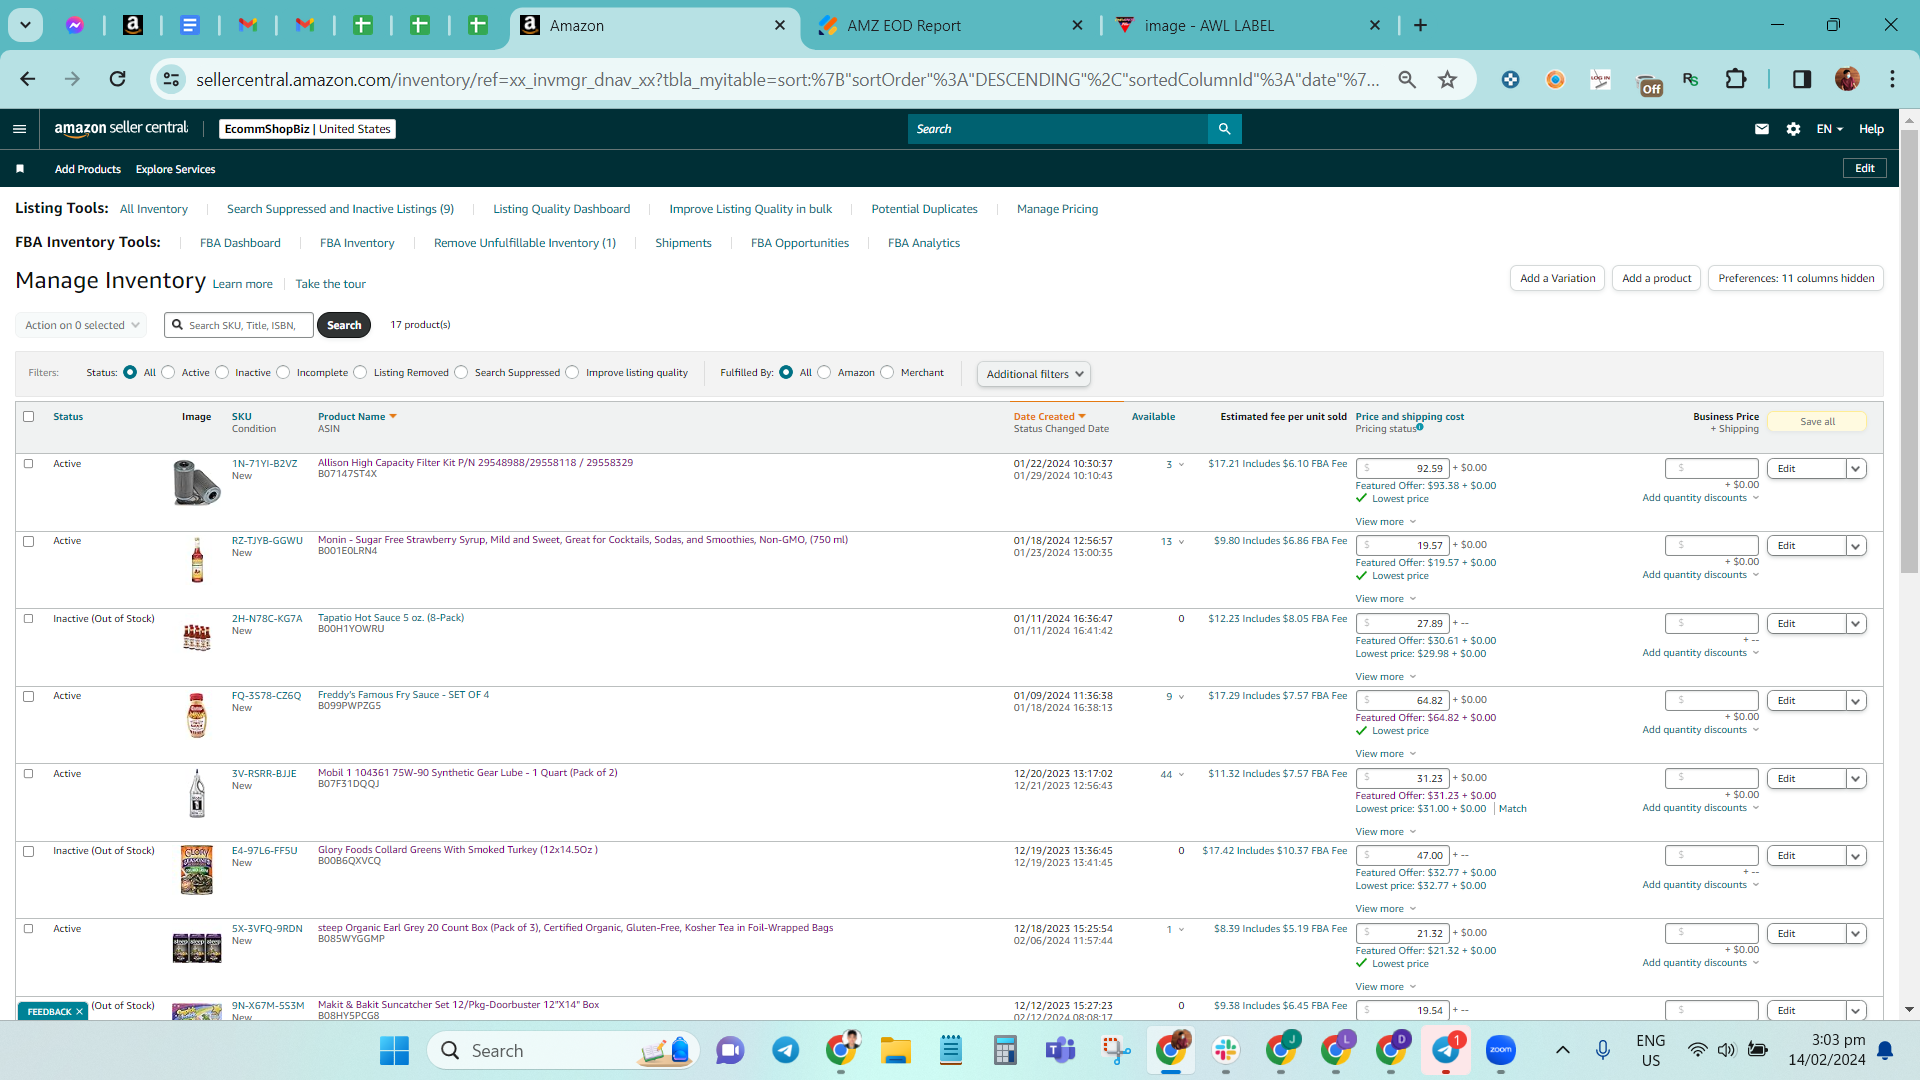Open Allison Filter Kit product thumbnail

coord(196,482)
